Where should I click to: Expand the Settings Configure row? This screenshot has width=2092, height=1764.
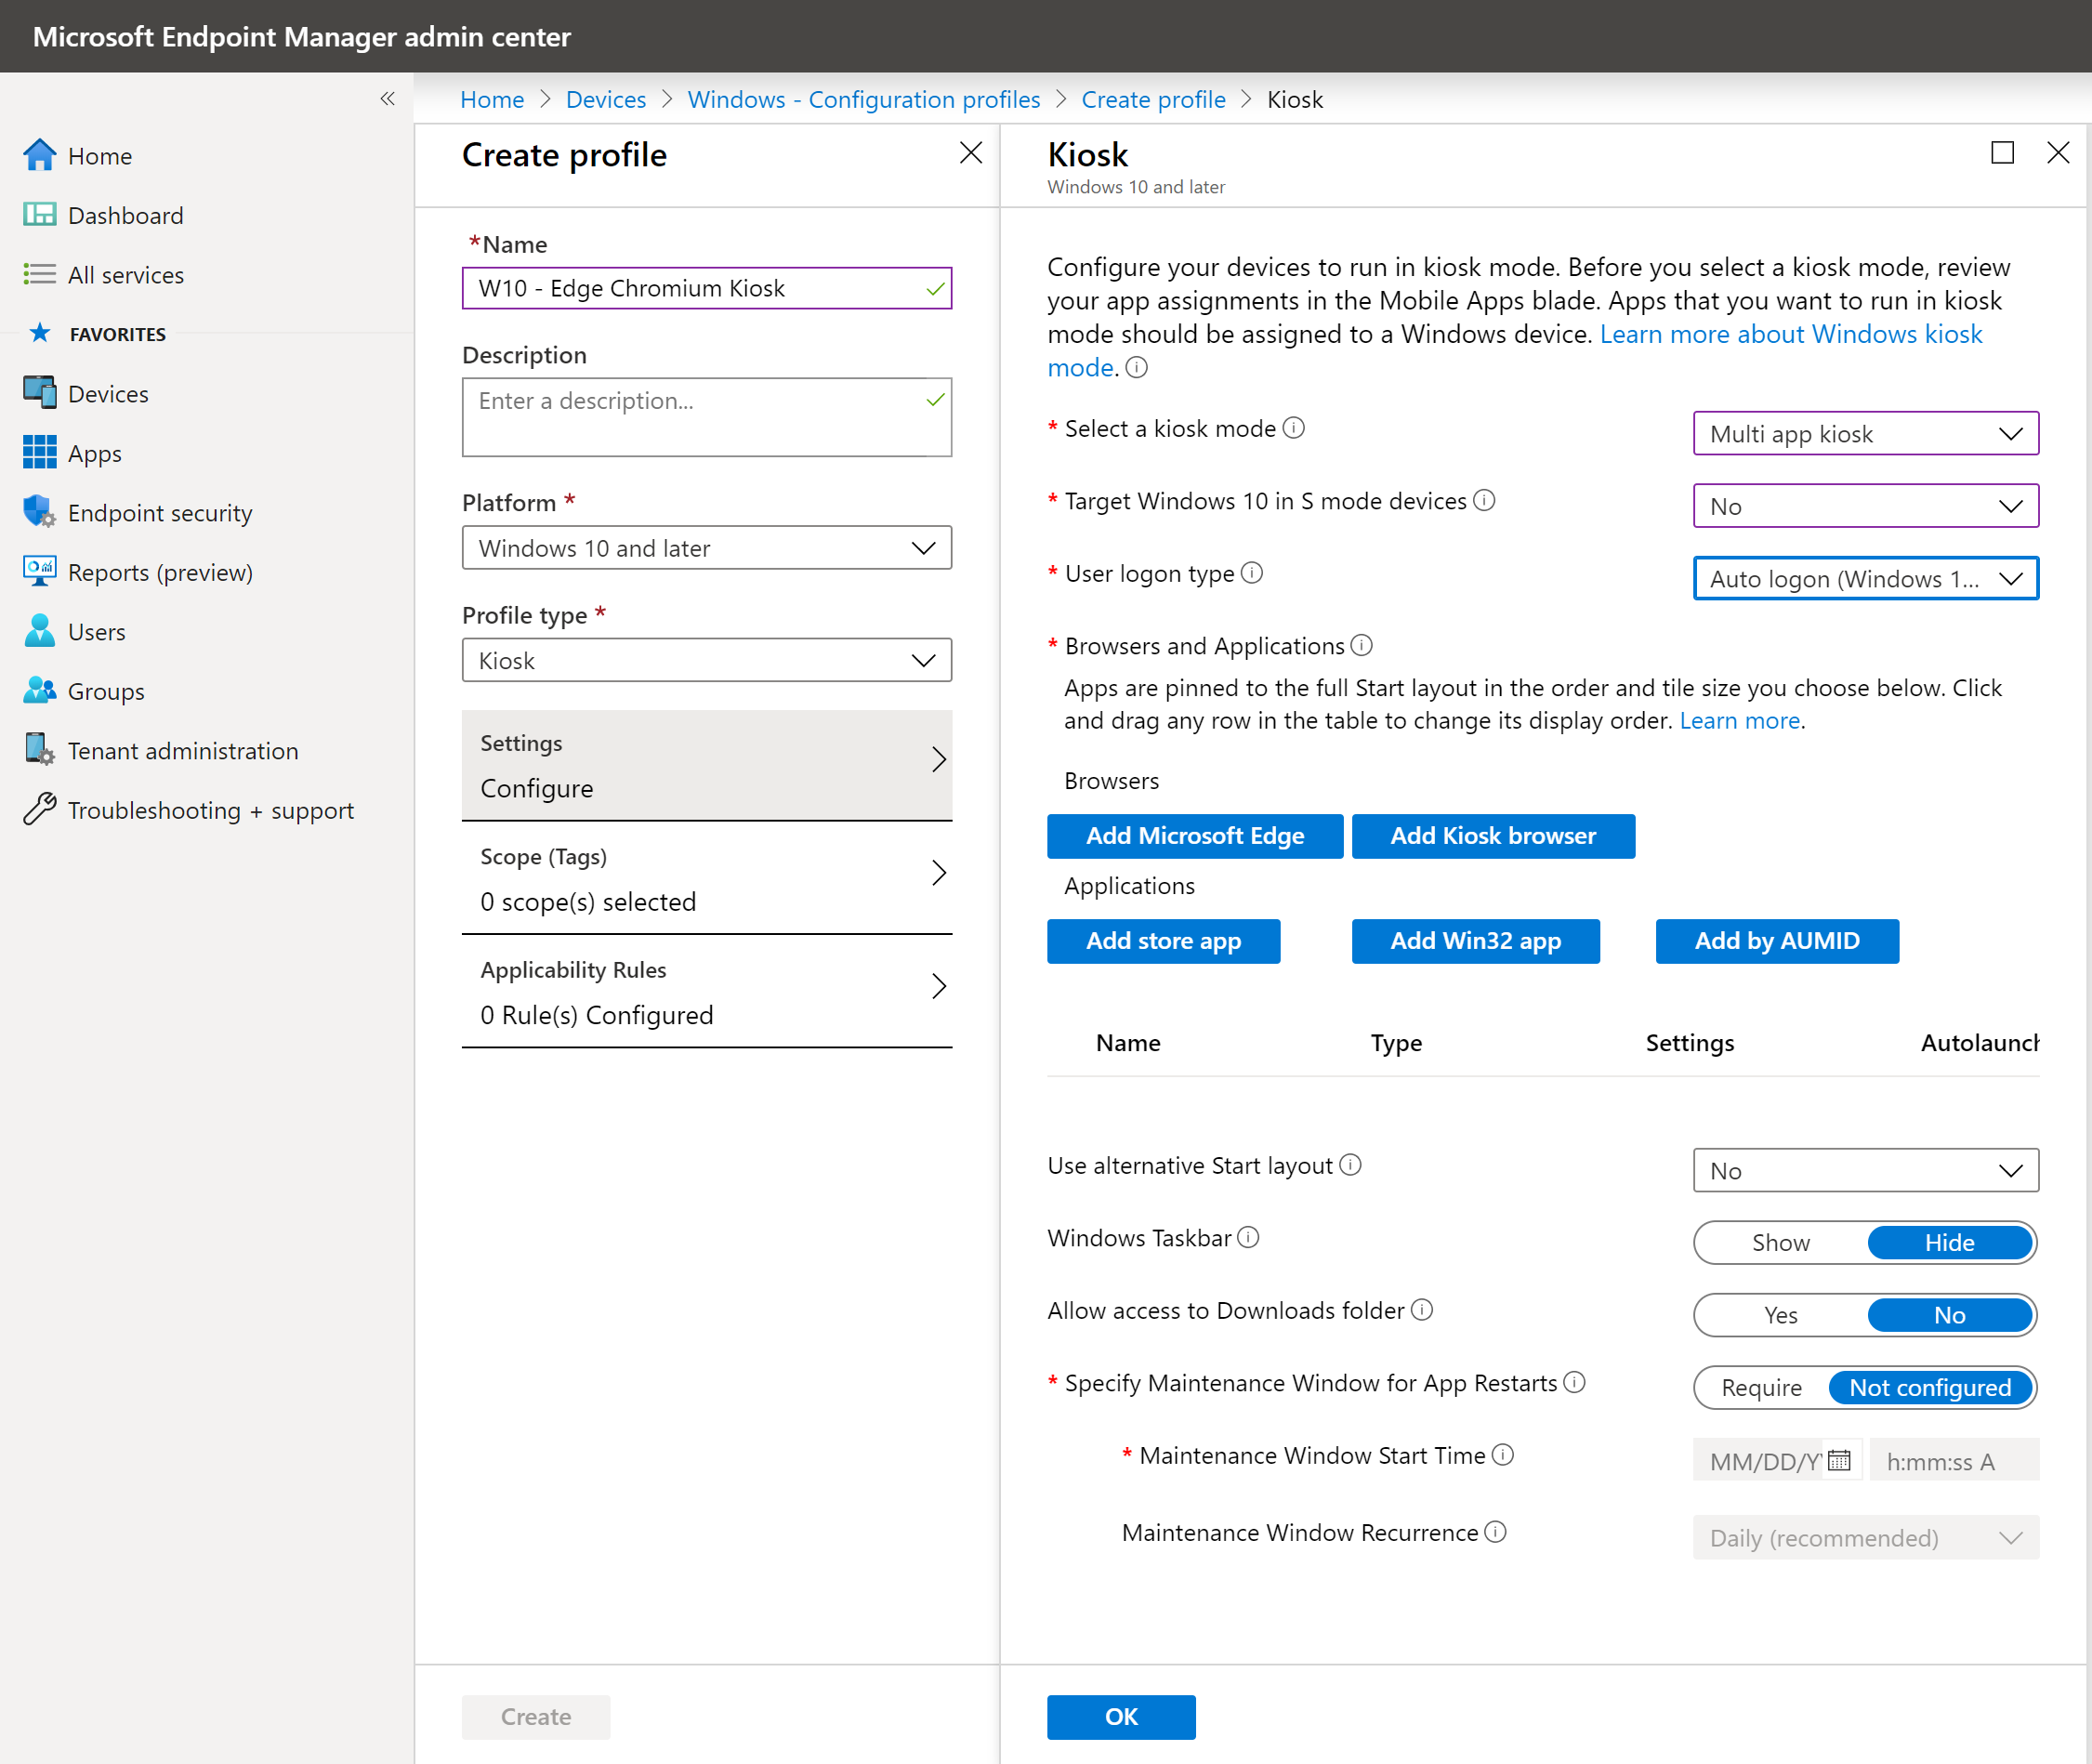tap(707, 765)
